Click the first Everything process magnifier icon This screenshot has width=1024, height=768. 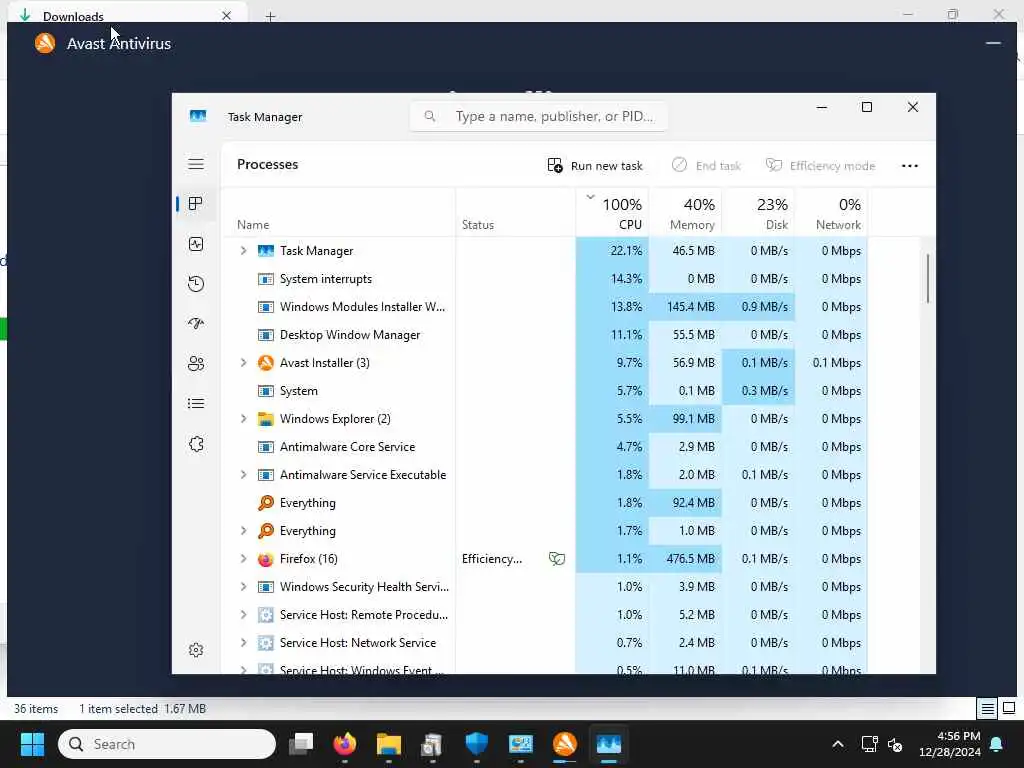(x=266, y=503)
